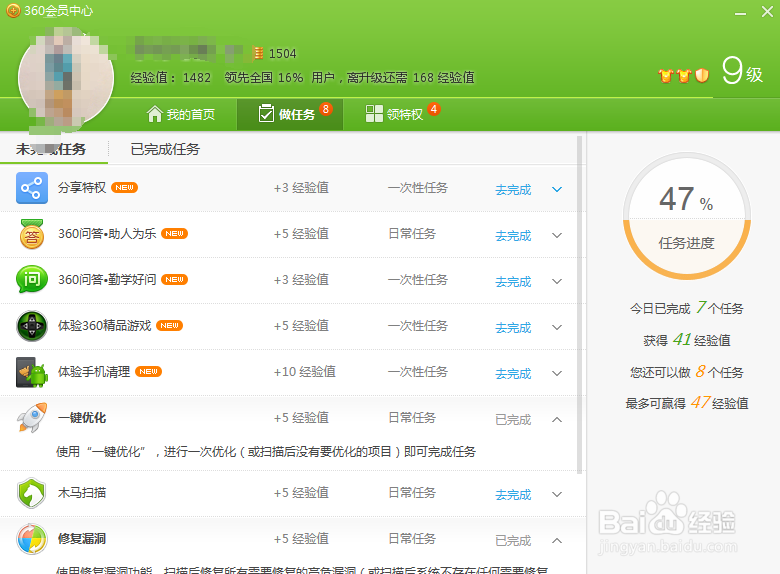The height and width of the screenshot is (574, 780).
Task: Close the 360会员中心 window
Action: click(767, 11)
